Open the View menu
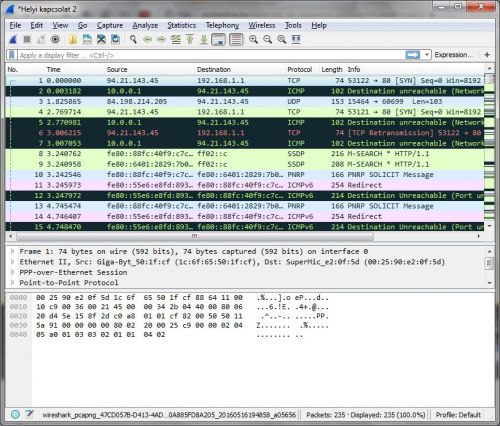Screen dimensions: 500x426 pyautogui.click(x=60, y=25)
